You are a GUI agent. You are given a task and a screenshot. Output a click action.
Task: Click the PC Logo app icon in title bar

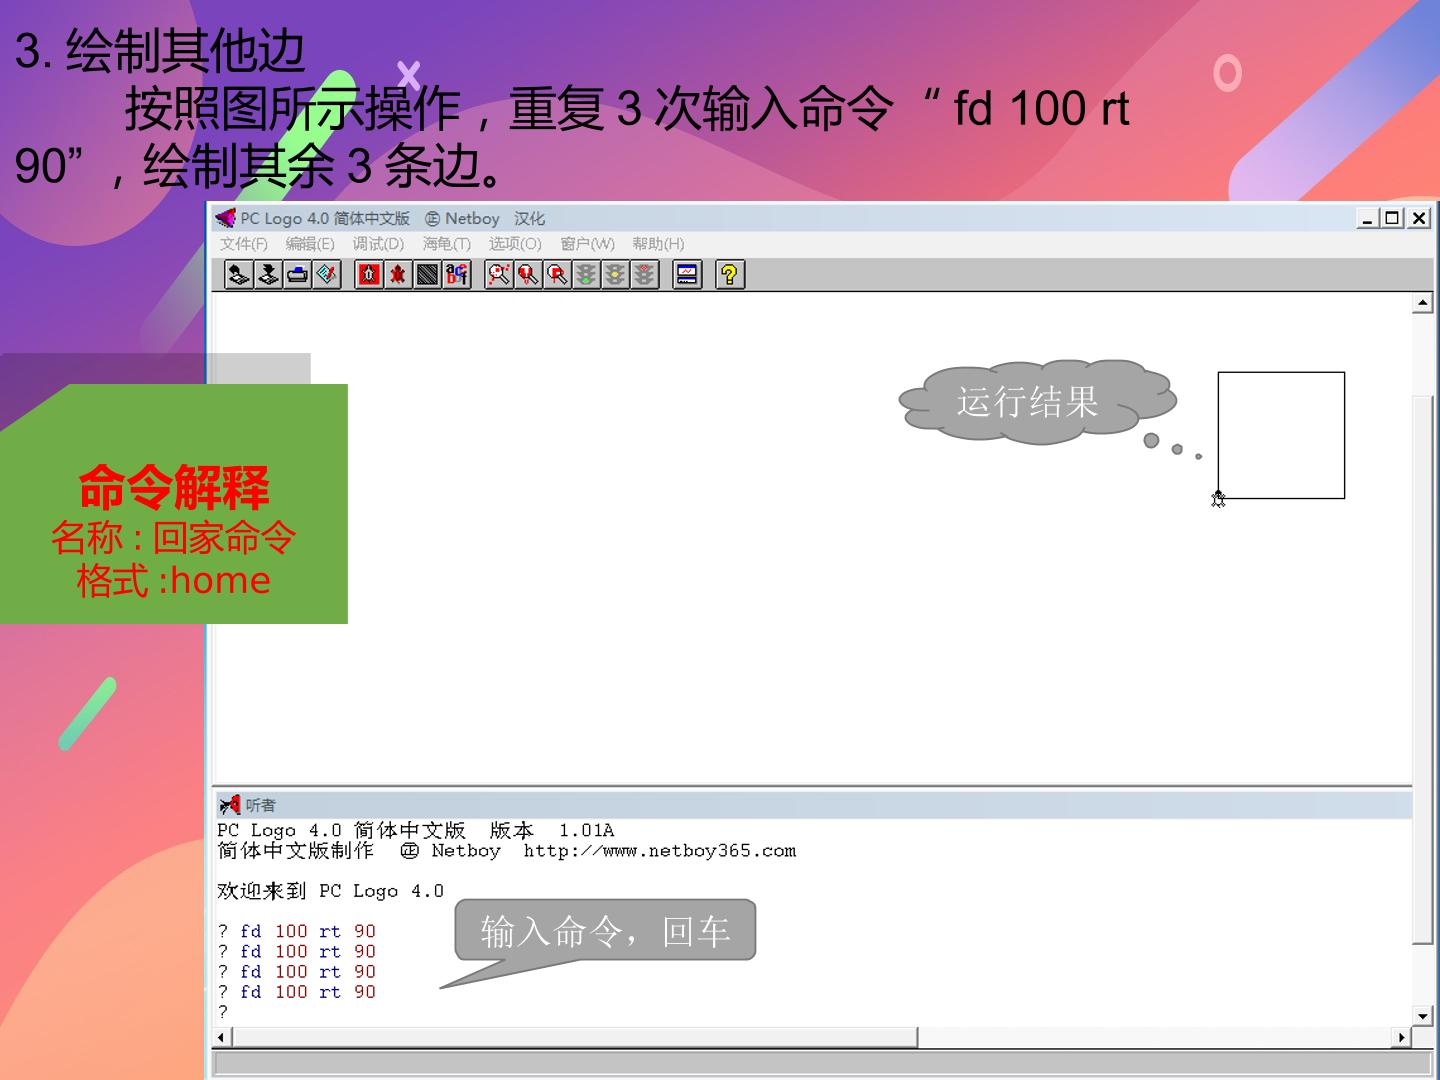coord(226,218)
